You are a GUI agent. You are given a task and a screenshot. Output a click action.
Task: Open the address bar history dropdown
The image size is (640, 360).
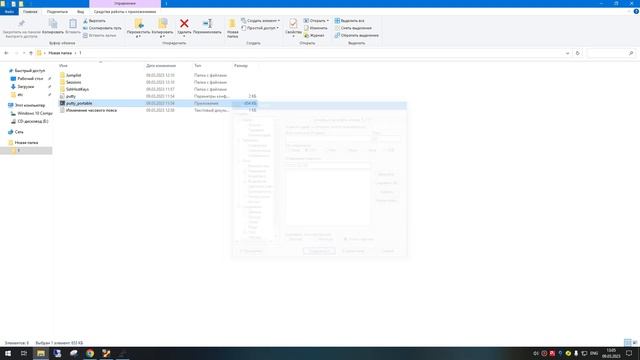click(x=567, y=53)
